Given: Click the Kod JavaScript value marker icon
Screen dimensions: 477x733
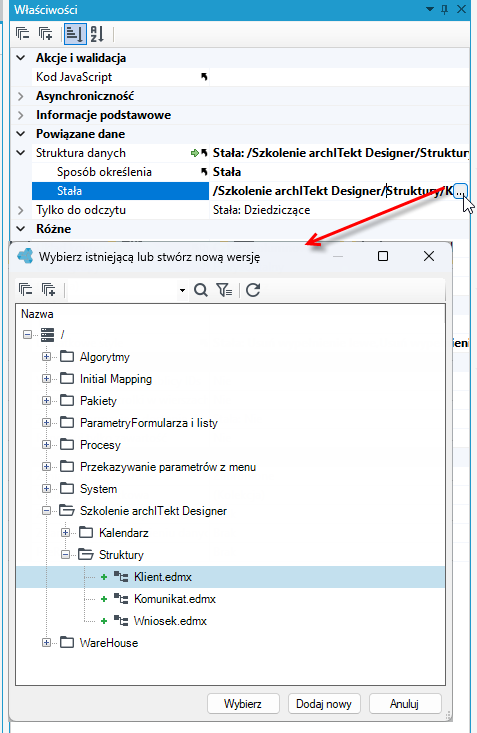Looking at the screenshot, I should 204,77.
